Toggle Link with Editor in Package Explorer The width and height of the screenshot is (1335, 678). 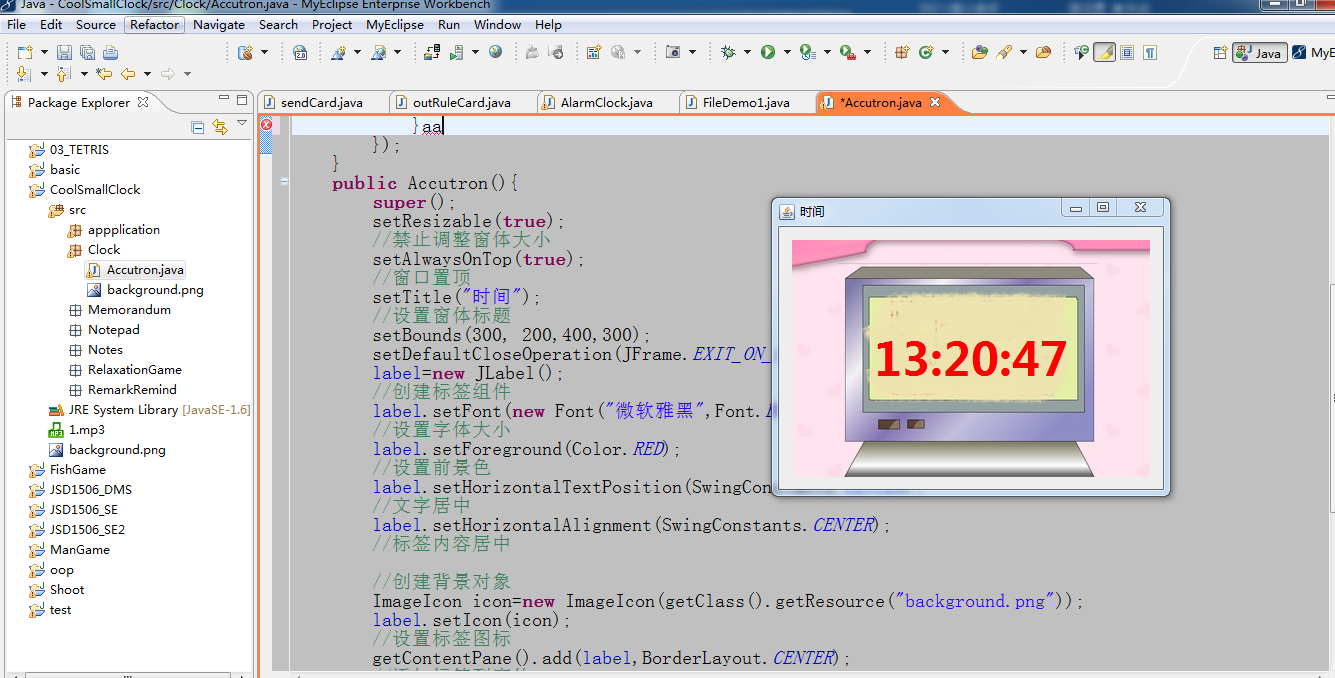[x=219, y=127]
